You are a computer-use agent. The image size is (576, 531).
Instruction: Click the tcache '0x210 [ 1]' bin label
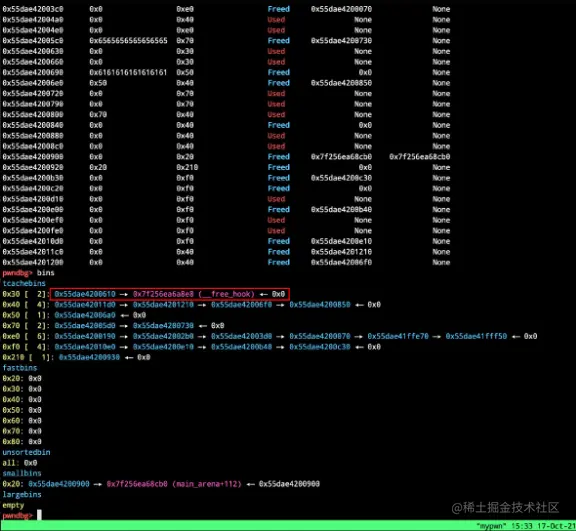click(x=28, y=357)
